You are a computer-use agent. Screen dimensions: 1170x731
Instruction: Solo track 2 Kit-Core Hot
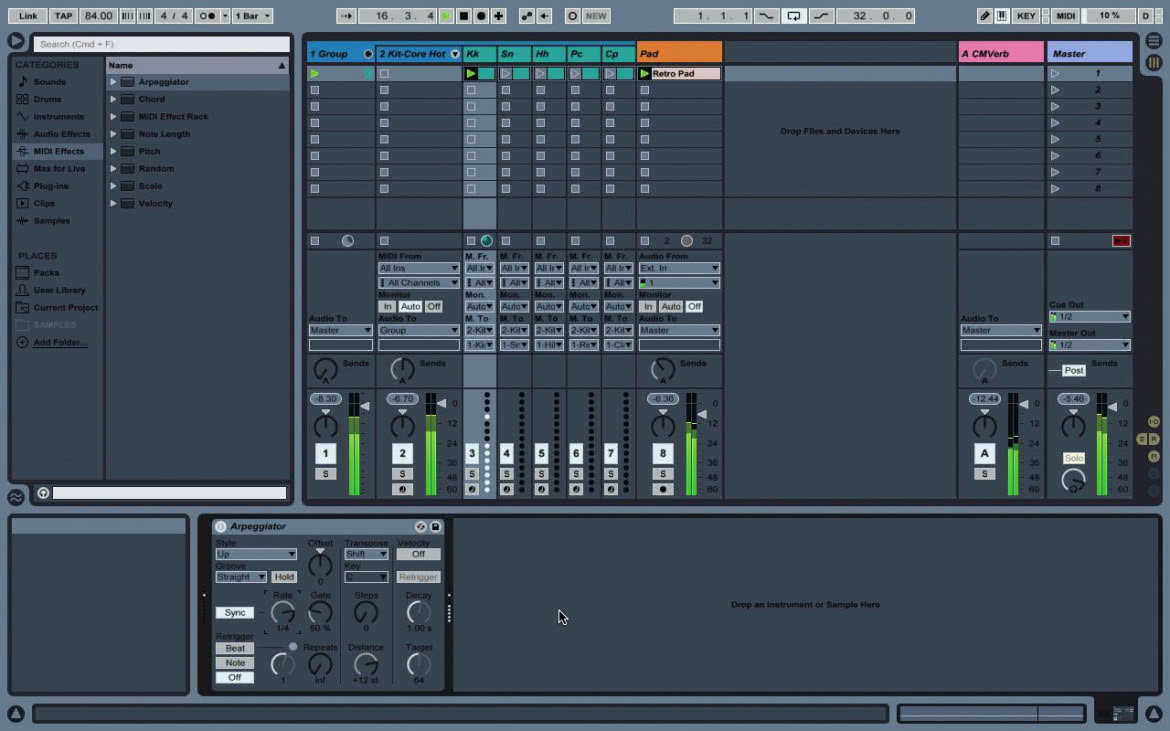point(402,474)
